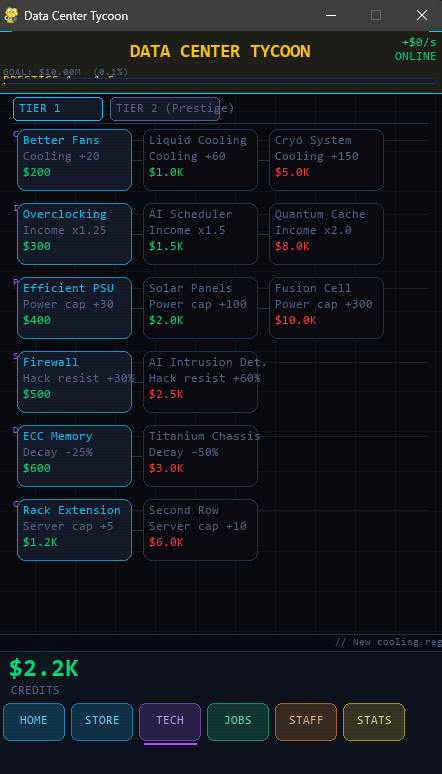
Task: Buy the Firewall hack resist upgrade
Action: coord(75,382)
